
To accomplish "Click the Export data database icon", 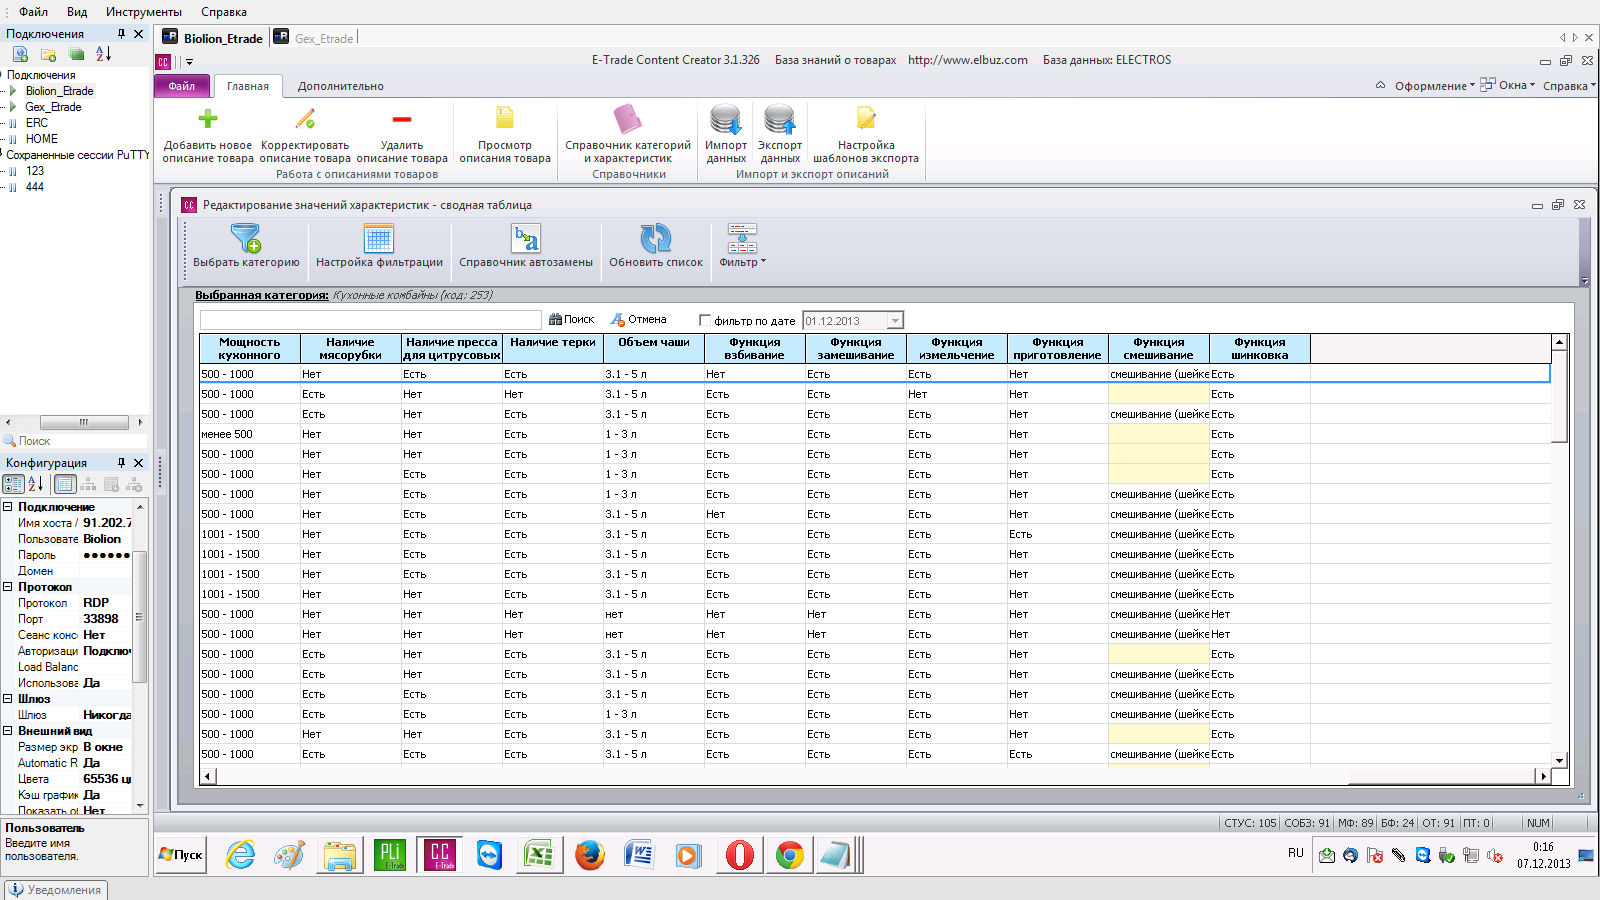I will pos(780,119).
